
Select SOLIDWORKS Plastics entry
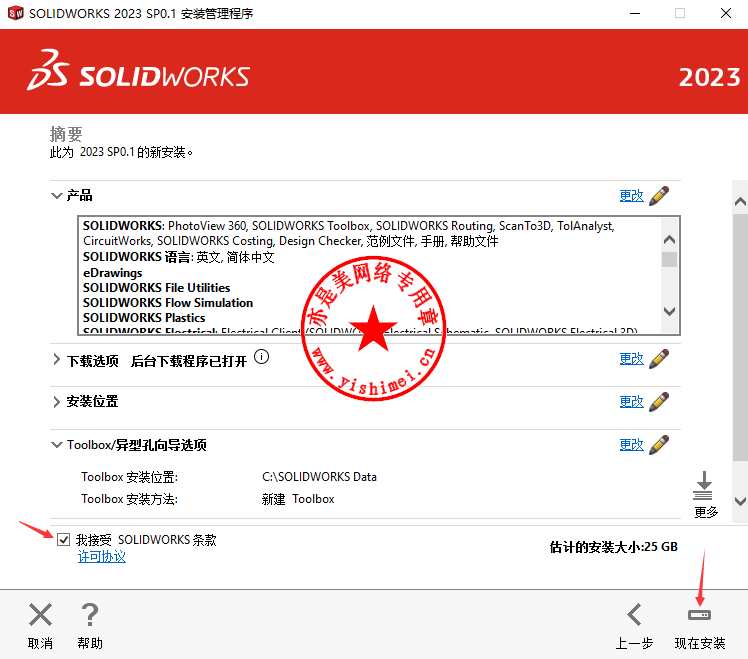[144, 318]
